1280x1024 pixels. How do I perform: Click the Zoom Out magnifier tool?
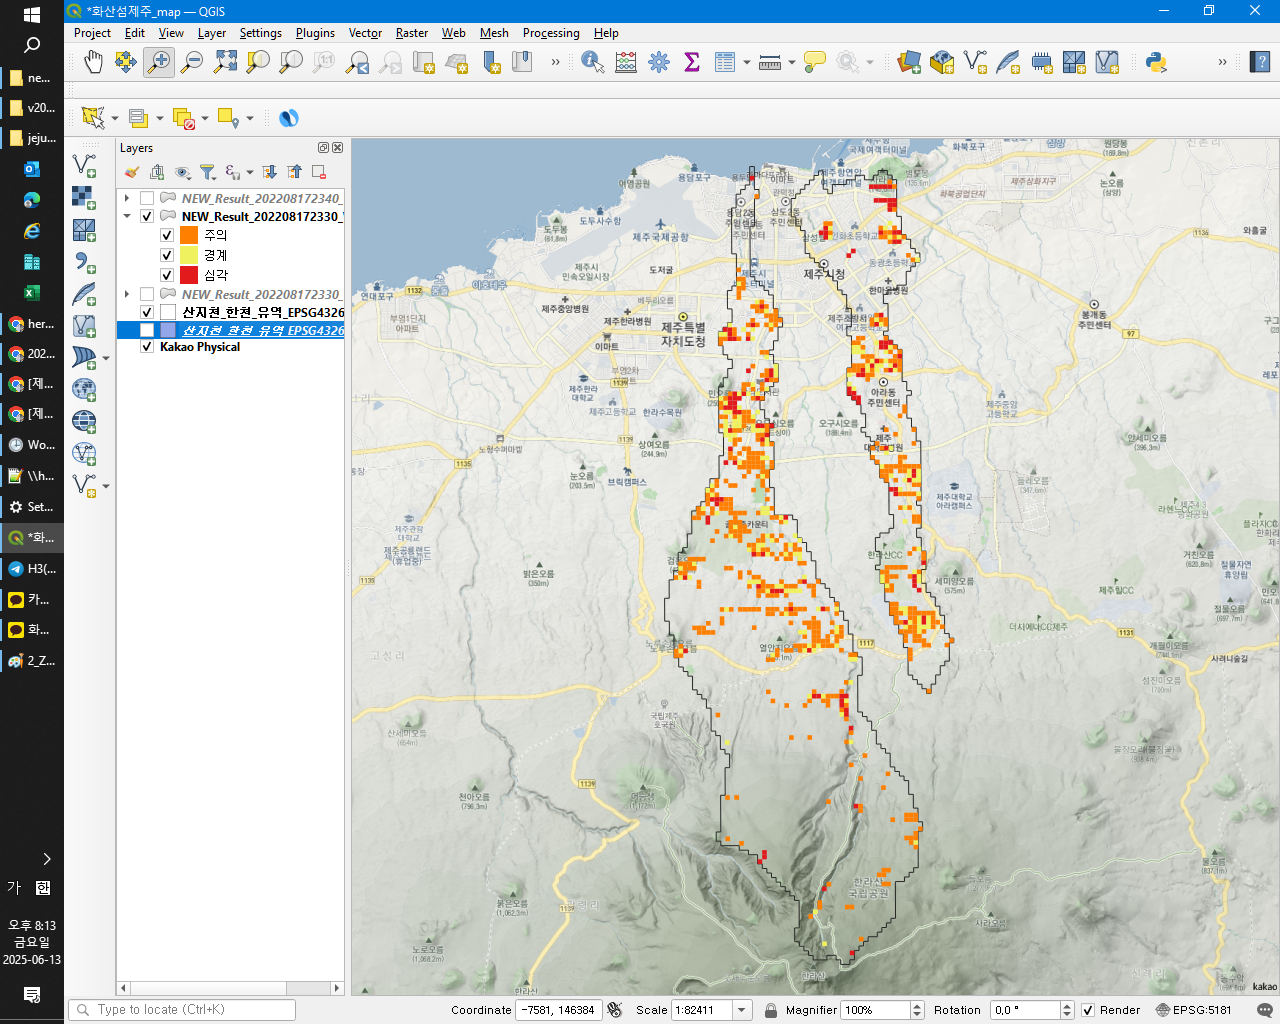(x=192, y=63)
